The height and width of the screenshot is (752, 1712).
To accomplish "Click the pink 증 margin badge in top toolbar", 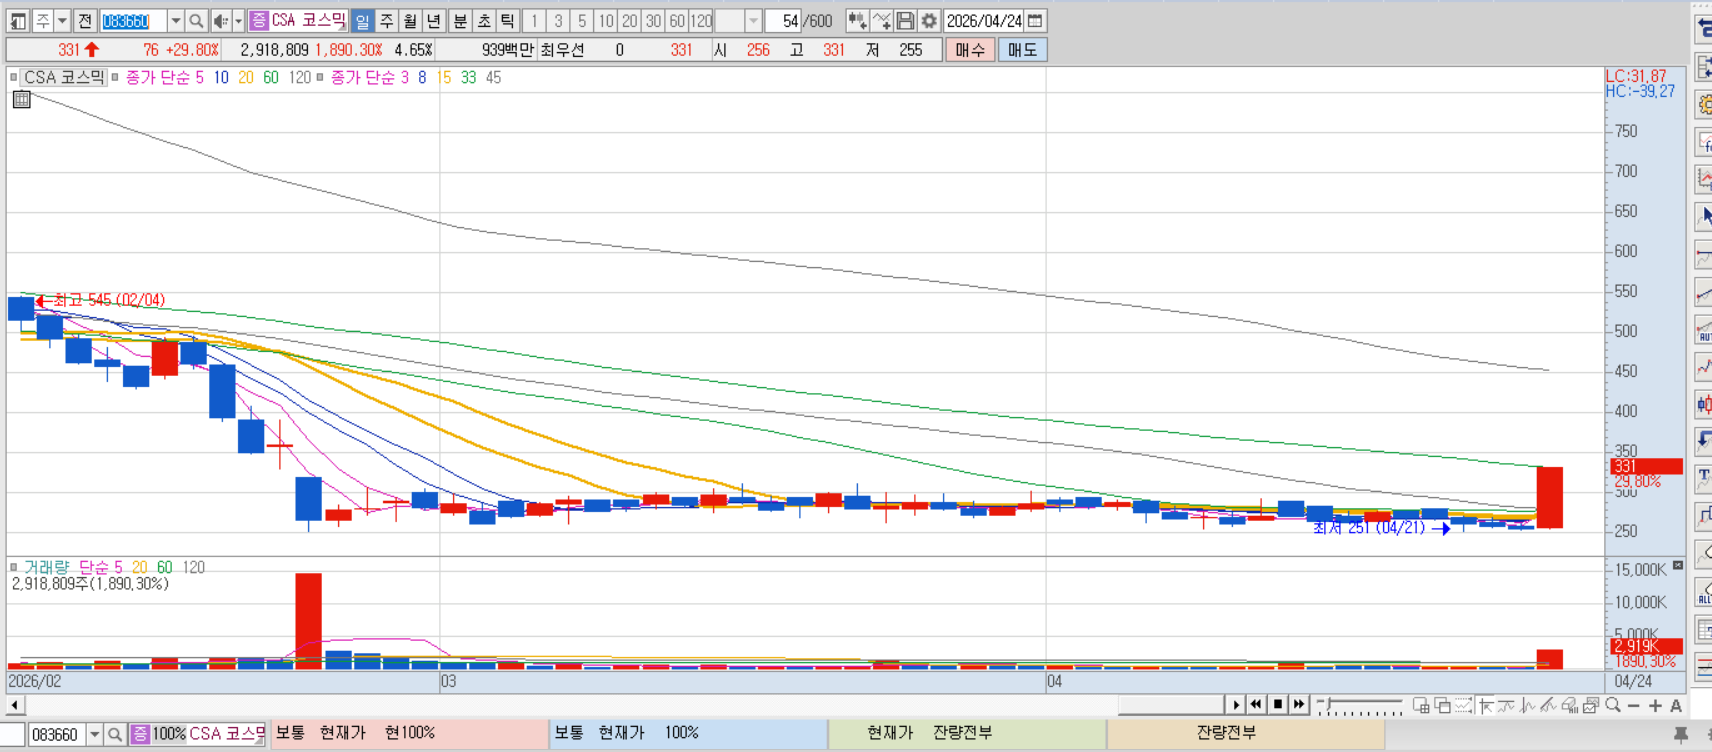I will [x=259, y=21].
